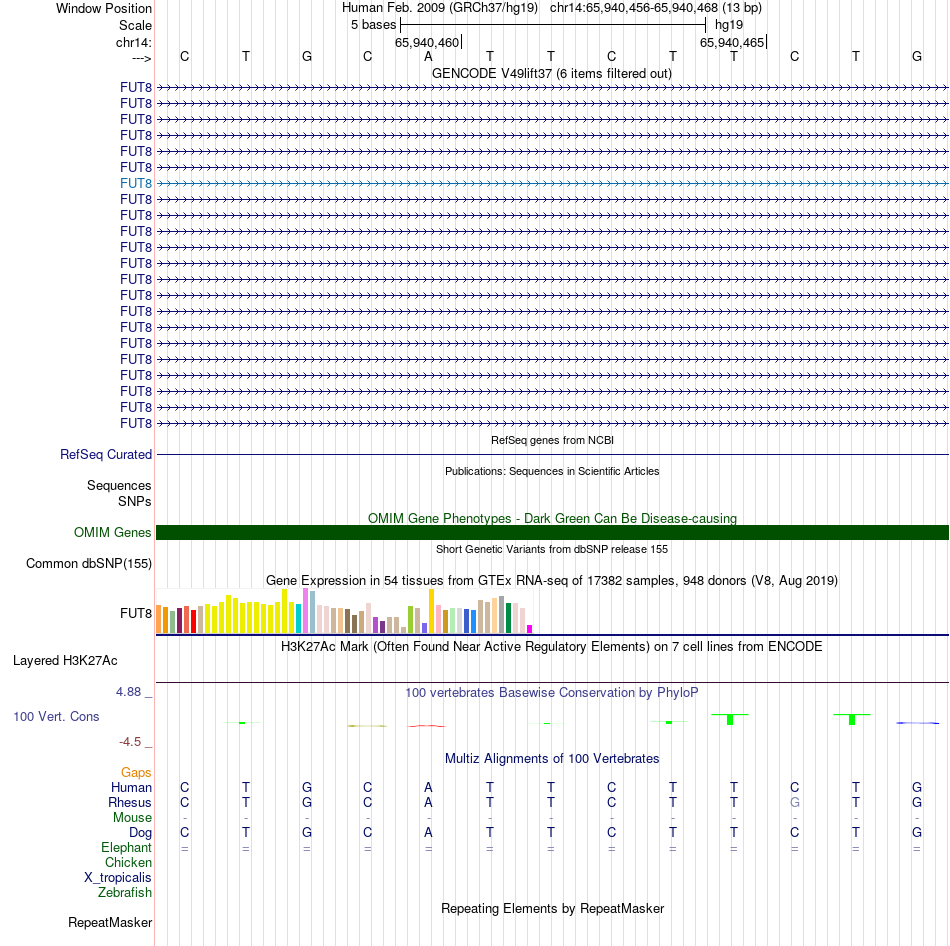Click '100 vertebrates Basewise Conservation by PhyloP'
950x946 pixels.
tap(552, 692)
